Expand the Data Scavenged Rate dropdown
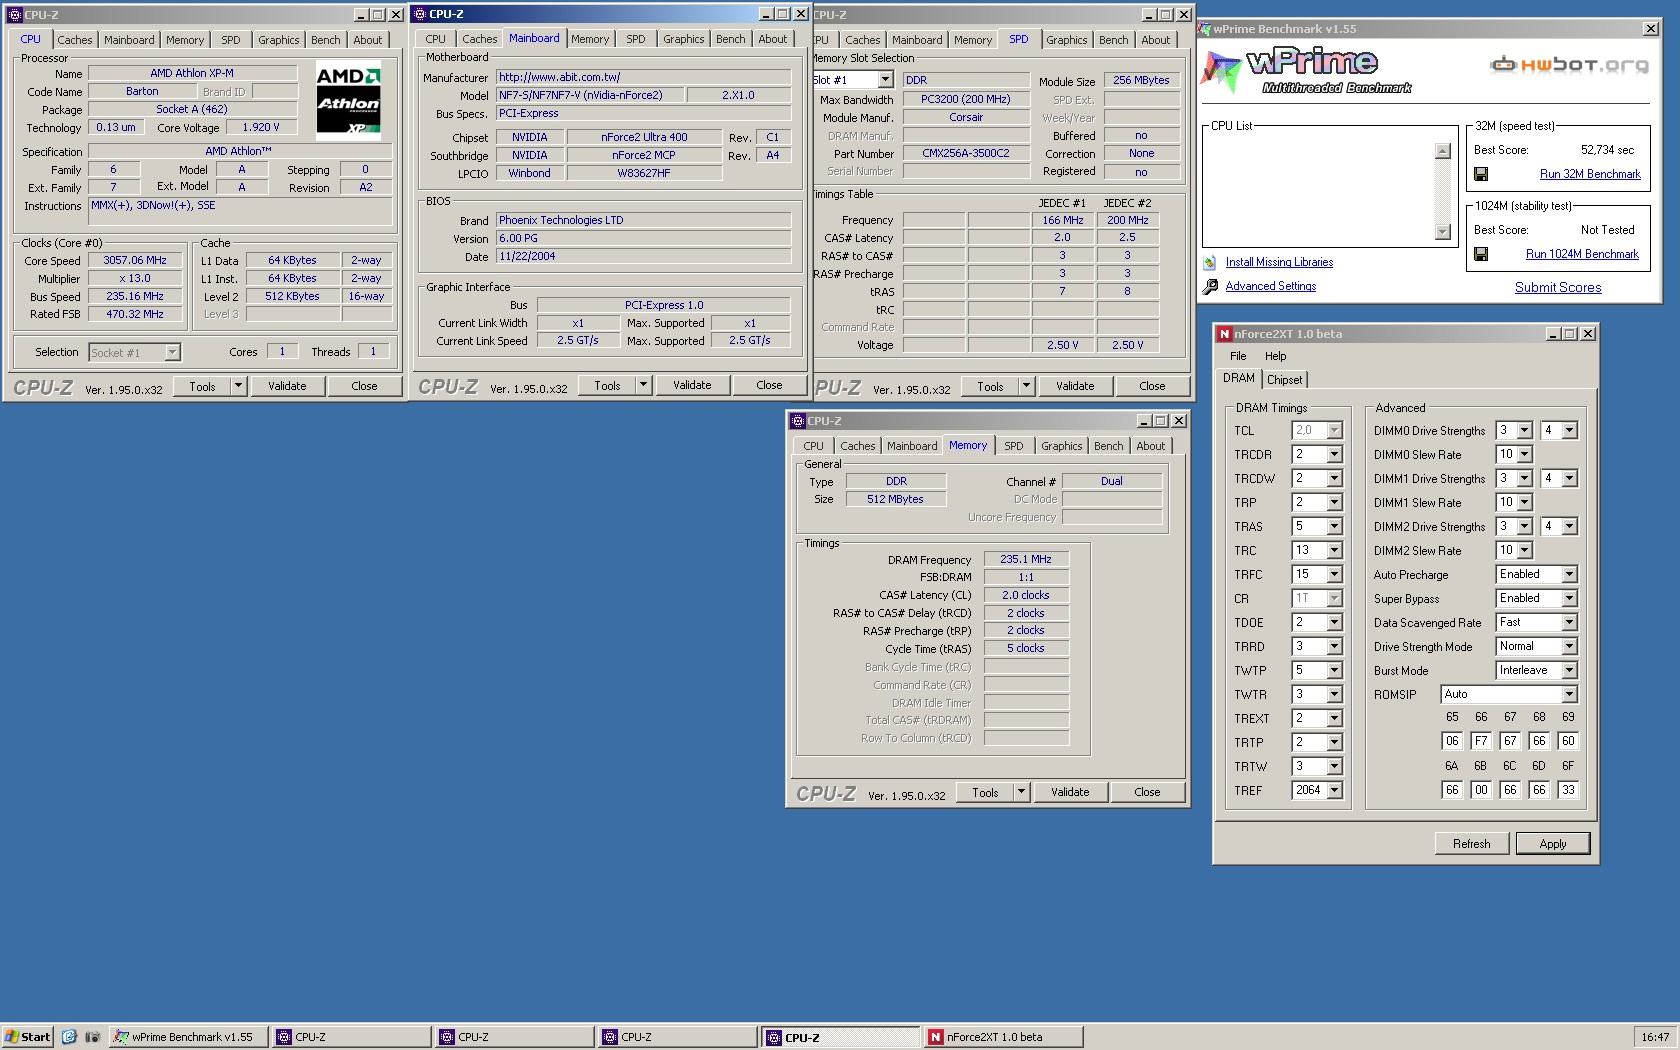Viewport: 1680px width, 1050px height. click(x=1569, y=623)
